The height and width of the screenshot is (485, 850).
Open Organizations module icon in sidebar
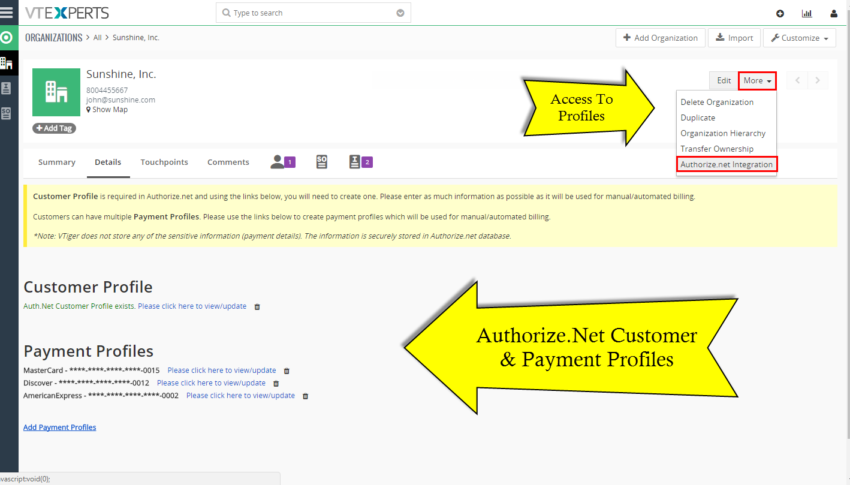[7, 63]
